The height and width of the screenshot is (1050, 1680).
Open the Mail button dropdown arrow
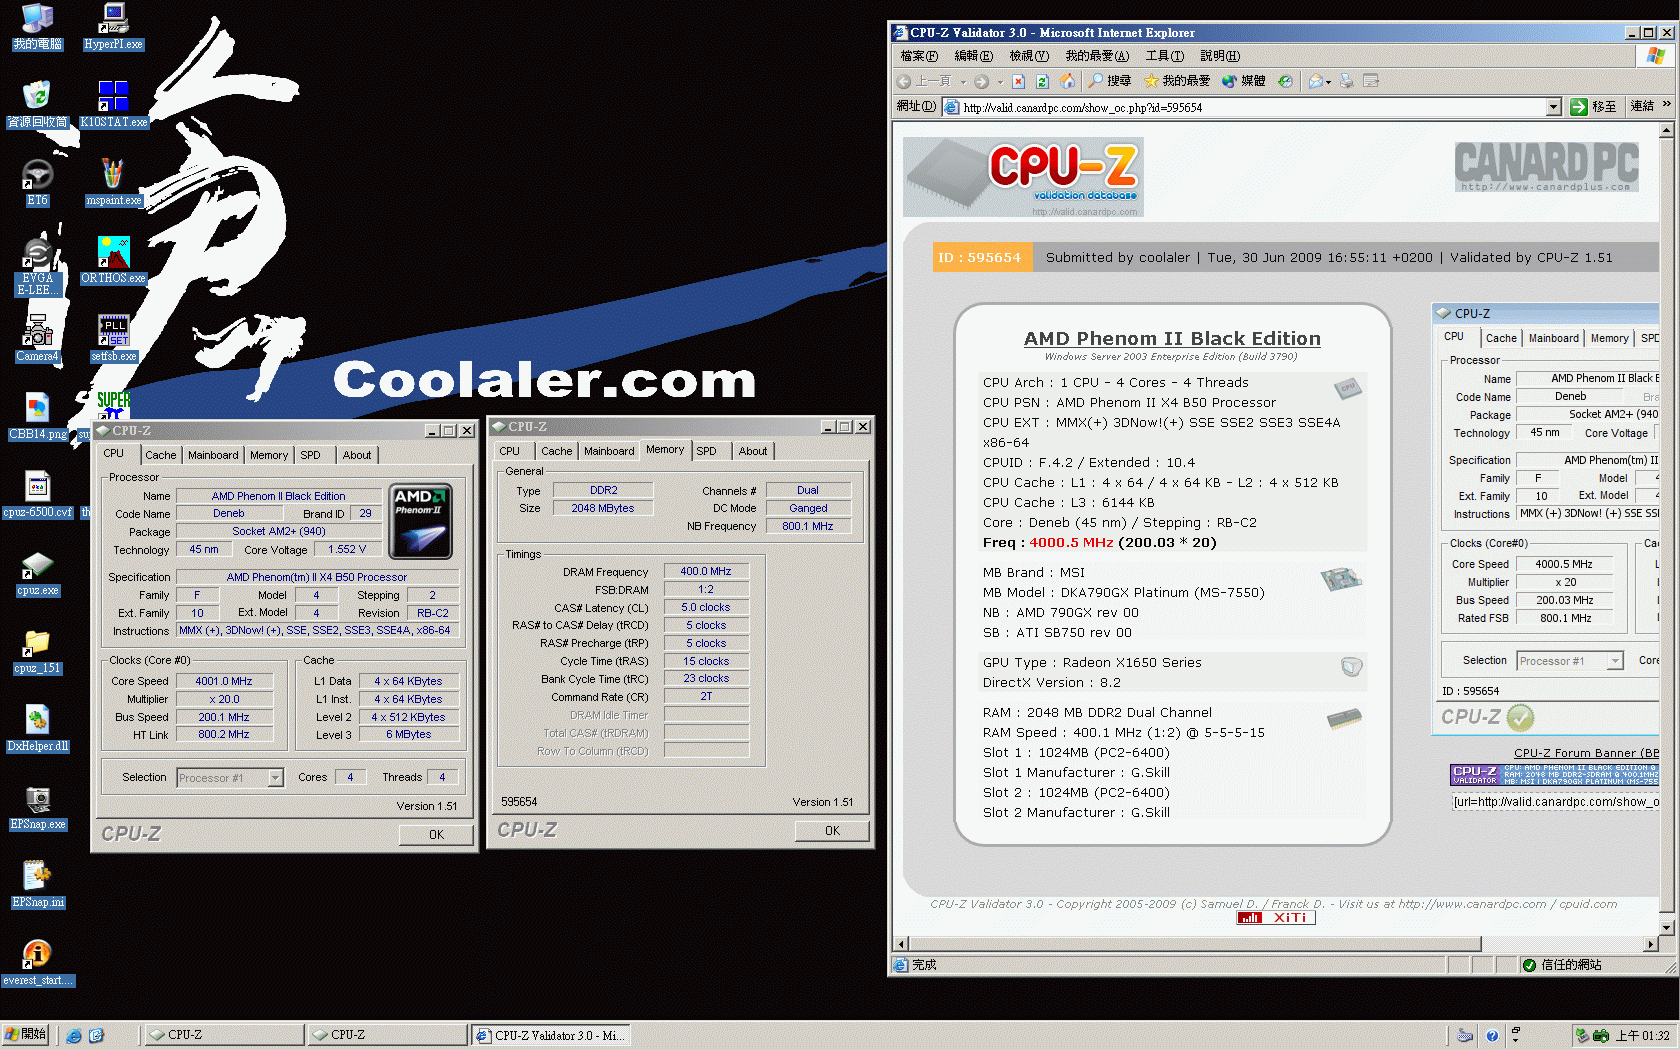pos(1329,82)
